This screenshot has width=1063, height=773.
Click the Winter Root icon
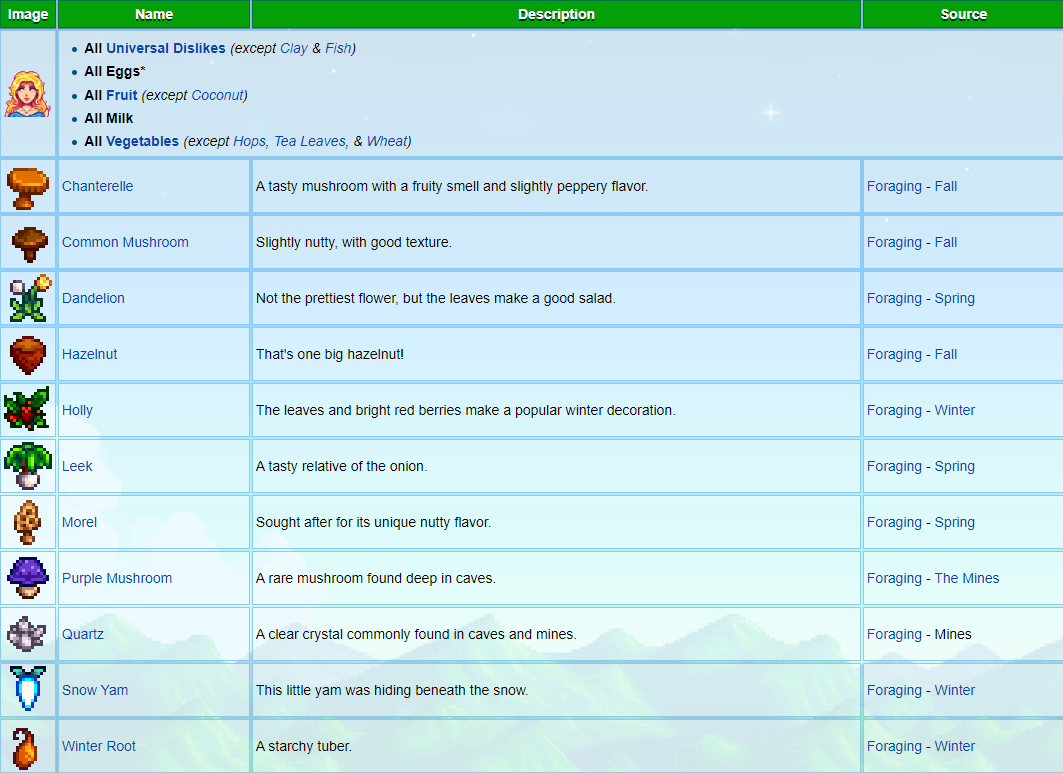tap(24, 749)
